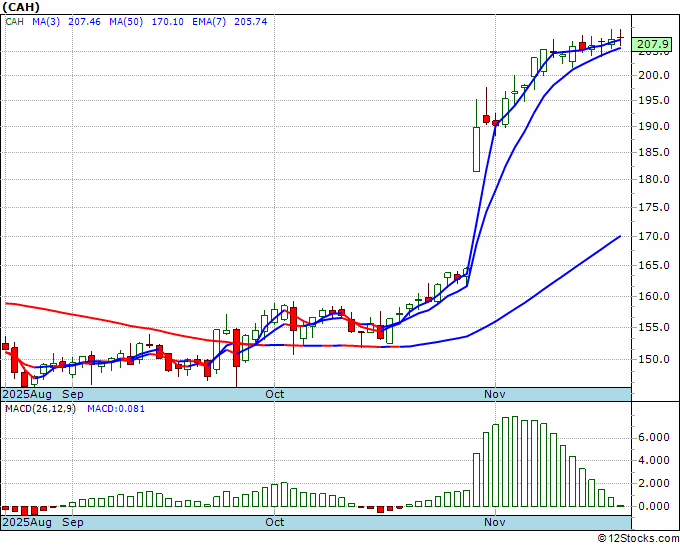Image resolution: width=680 pixels, height=546 pixels.
Task: Click the 207.9 current price tag
Action: [x=652, y=44]
